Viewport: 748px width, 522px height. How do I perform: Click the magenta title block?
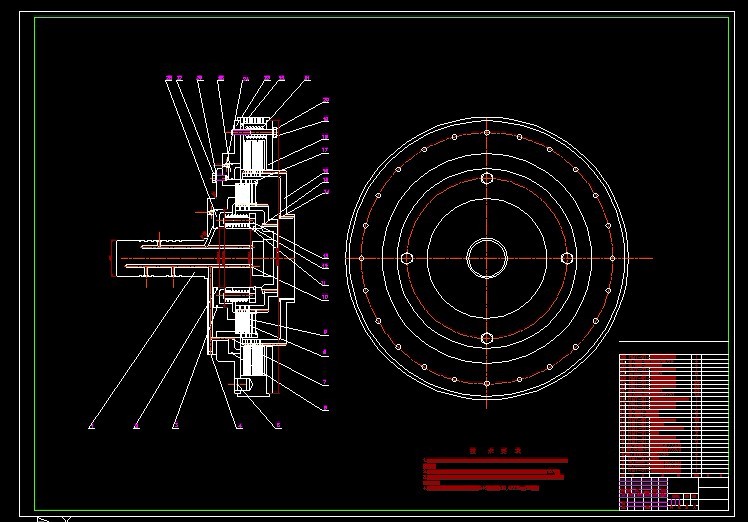(644, 493)
